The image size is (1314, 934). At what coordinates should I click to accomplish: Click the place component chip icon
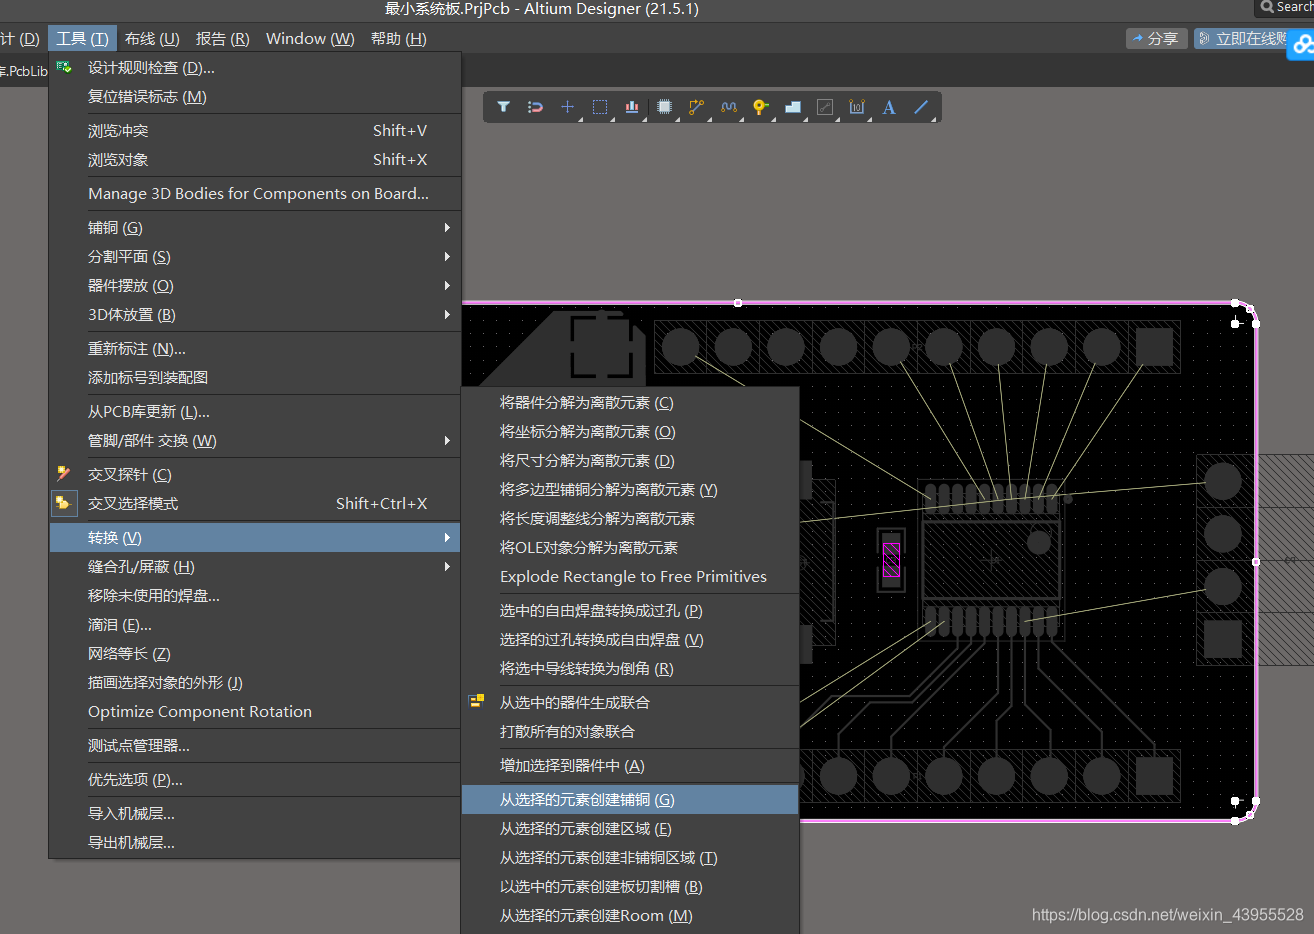664,107
